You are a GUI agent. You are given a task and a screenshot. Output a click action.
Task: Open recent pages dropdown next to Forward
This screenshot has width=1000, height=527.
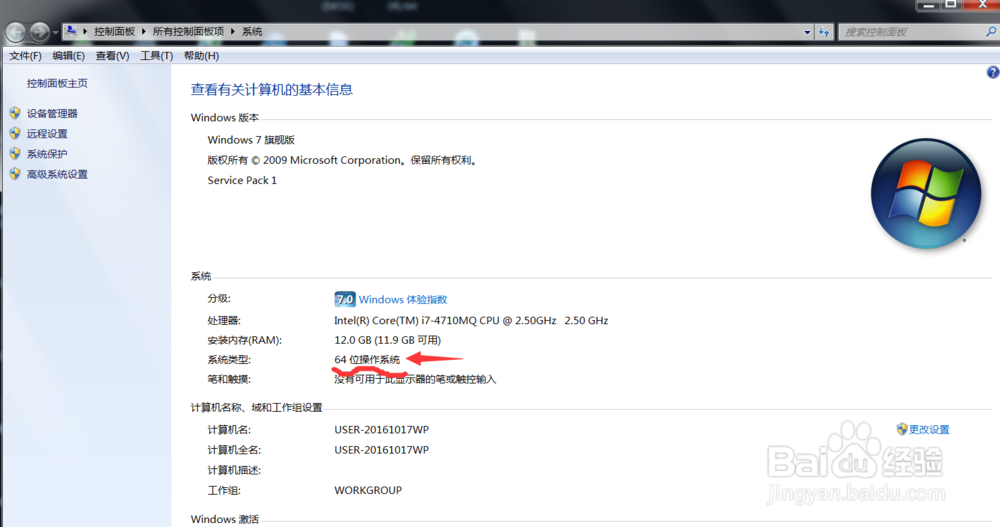(55, 32)
